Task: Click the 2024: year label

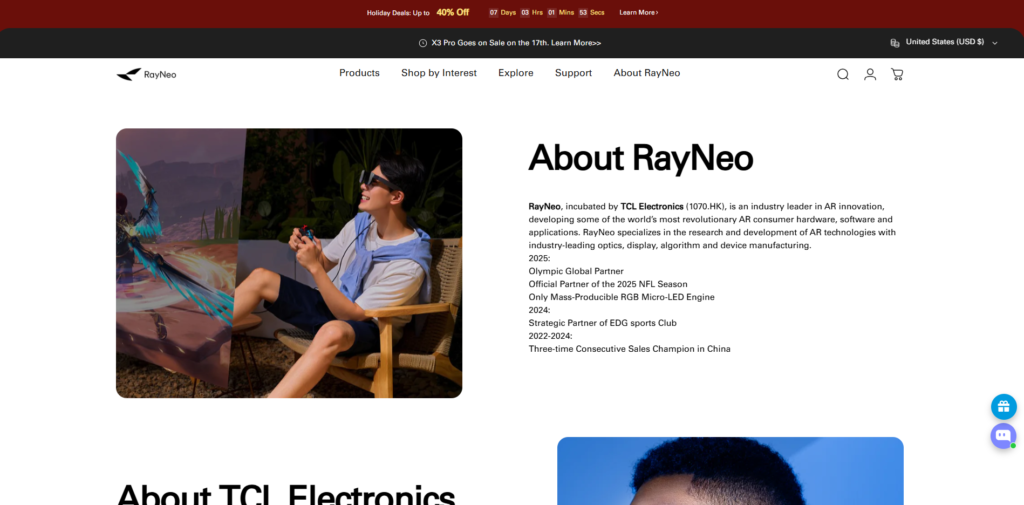Action: tap(539, 310)
